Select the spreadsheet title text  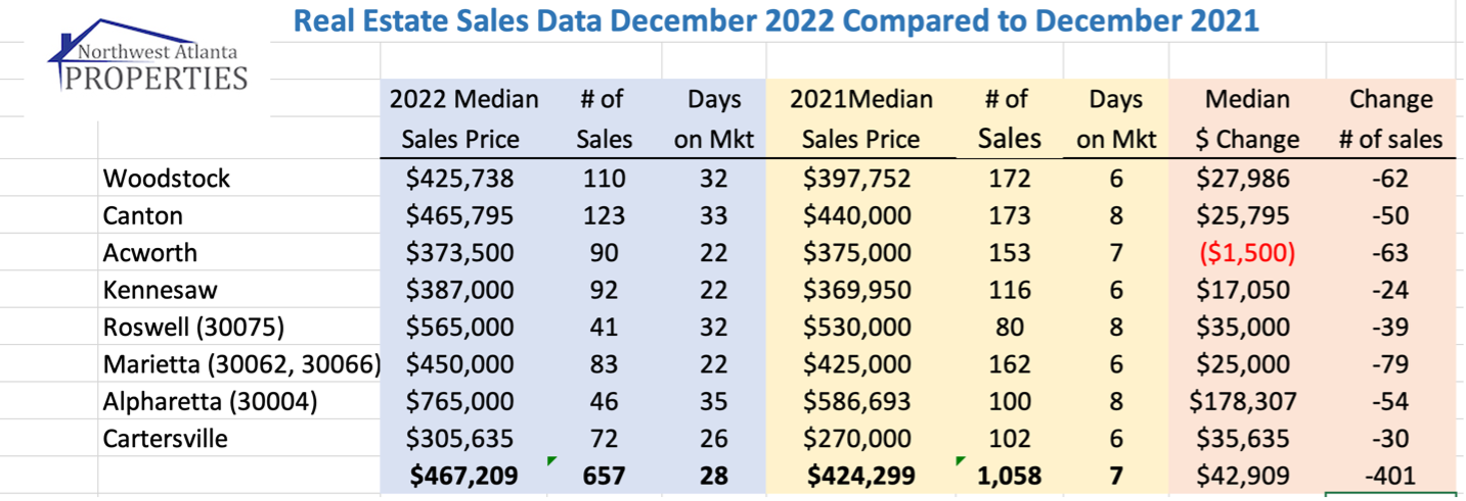(x=775, y=20)
